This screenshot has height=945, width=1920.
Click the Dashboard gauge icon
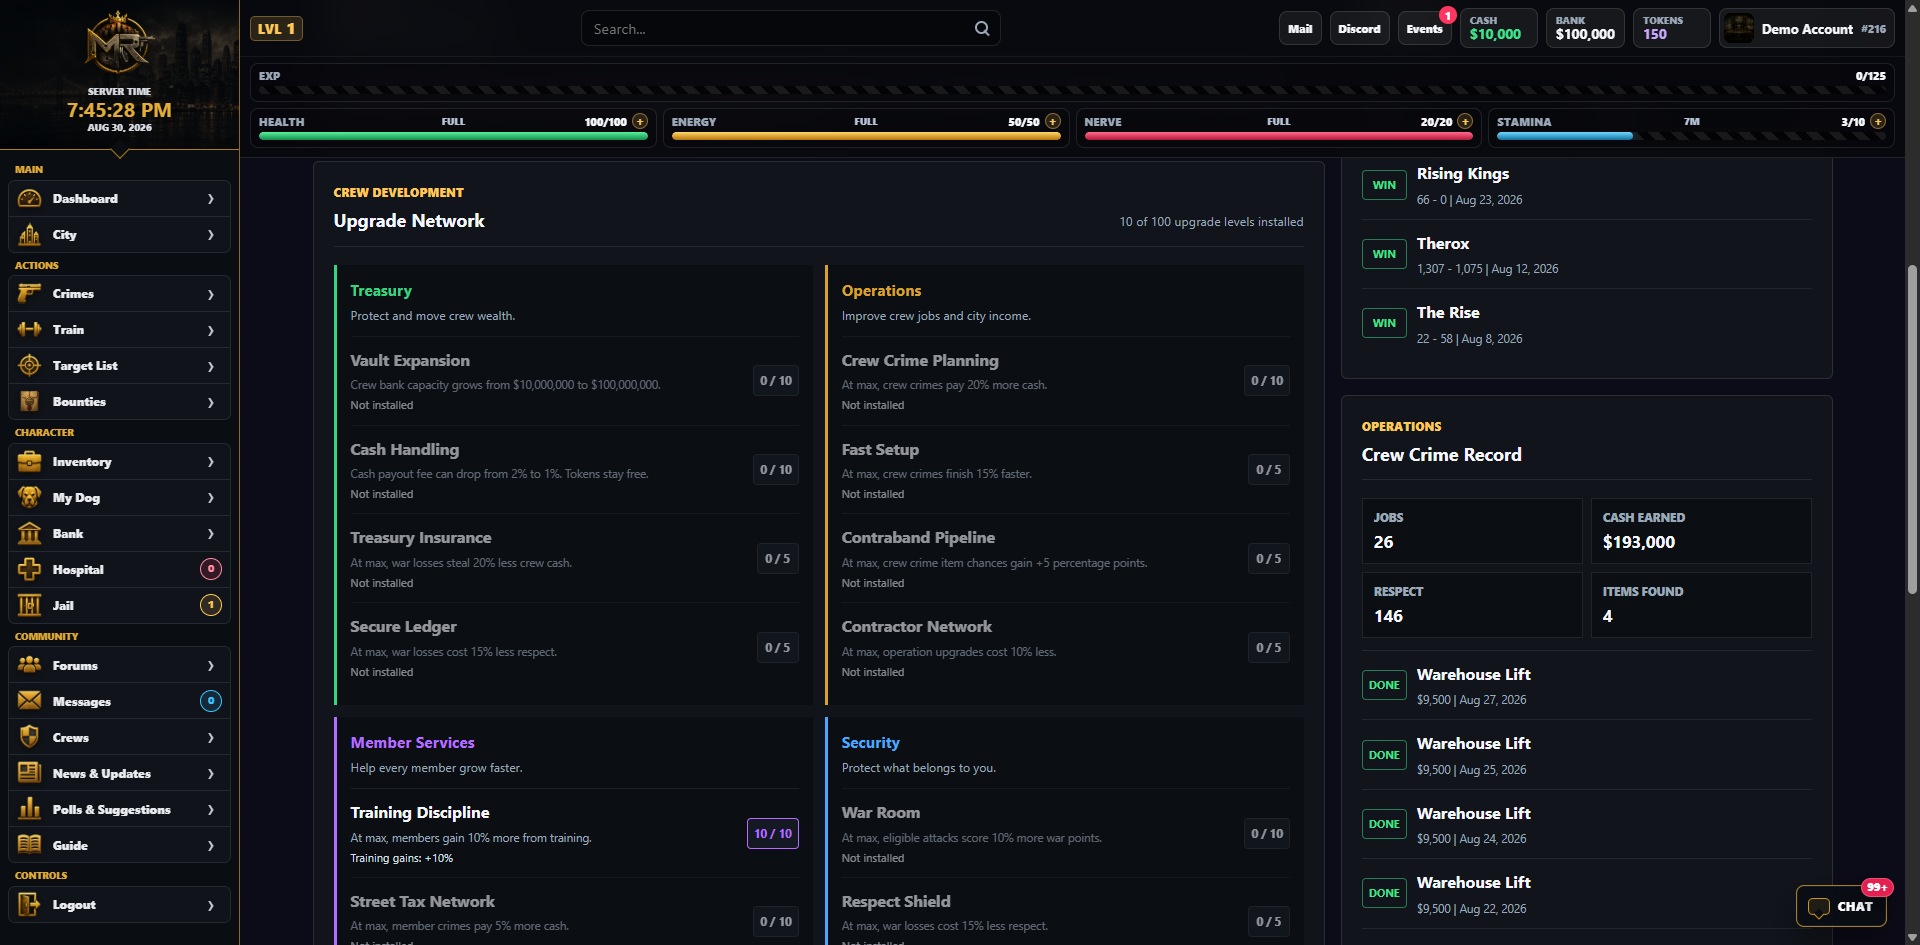pos(30,199)
